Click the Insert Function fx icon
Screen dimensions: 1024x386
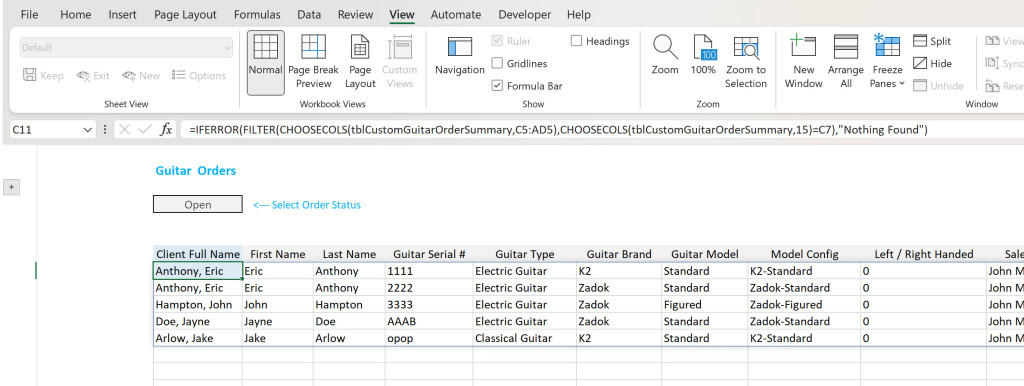point(167,130)
